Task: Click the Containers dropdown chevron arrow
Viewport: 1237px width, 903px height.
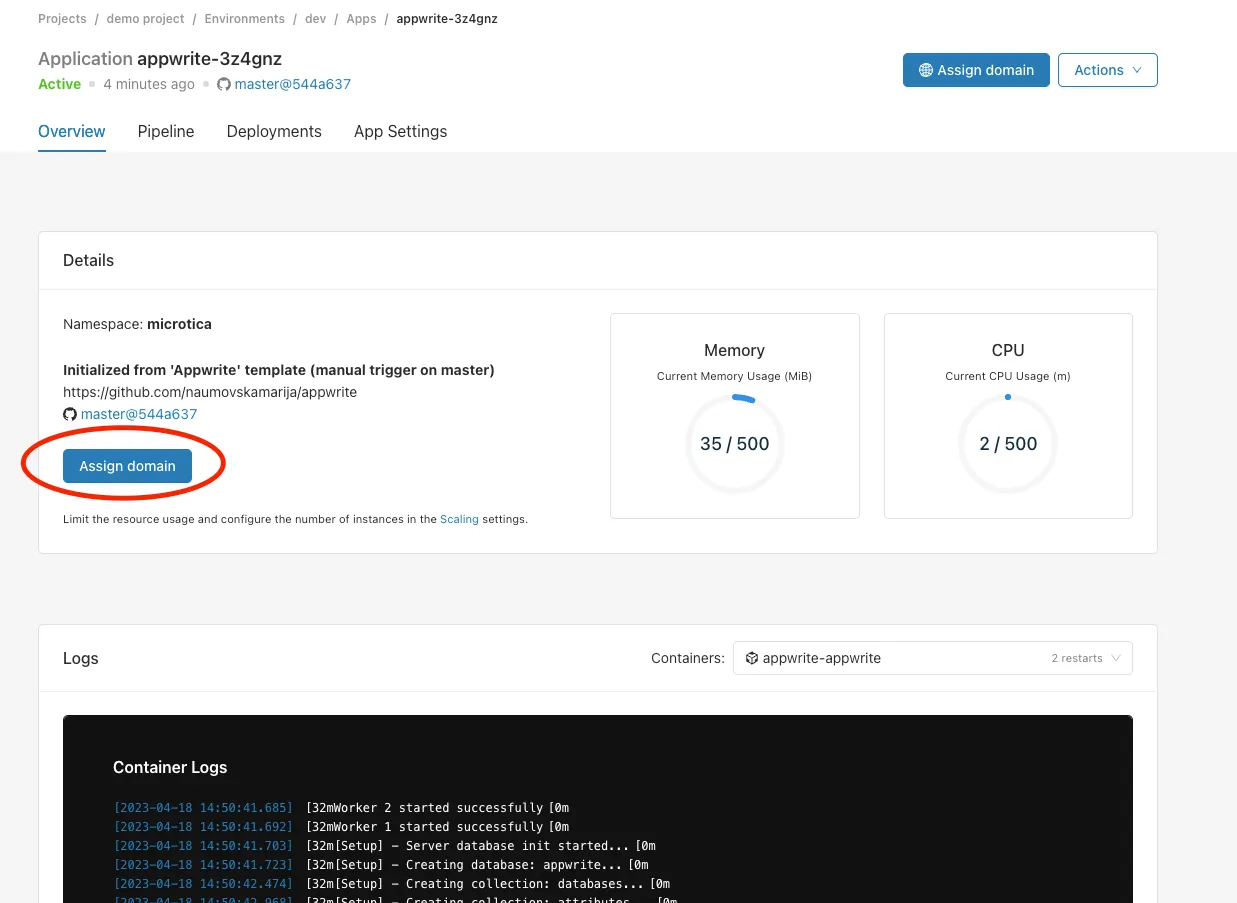Action: coord(1117,658)
